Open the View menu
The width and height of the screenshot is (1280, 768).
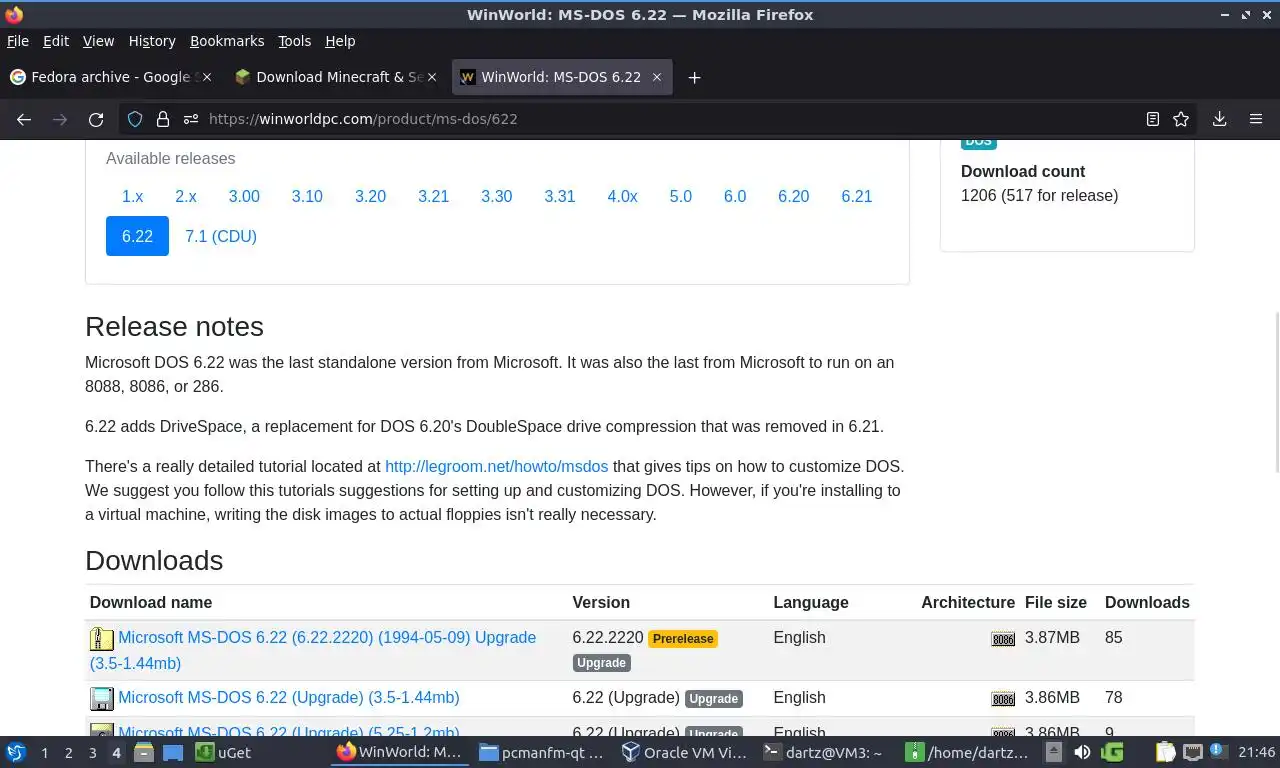(x=98, y=41)
